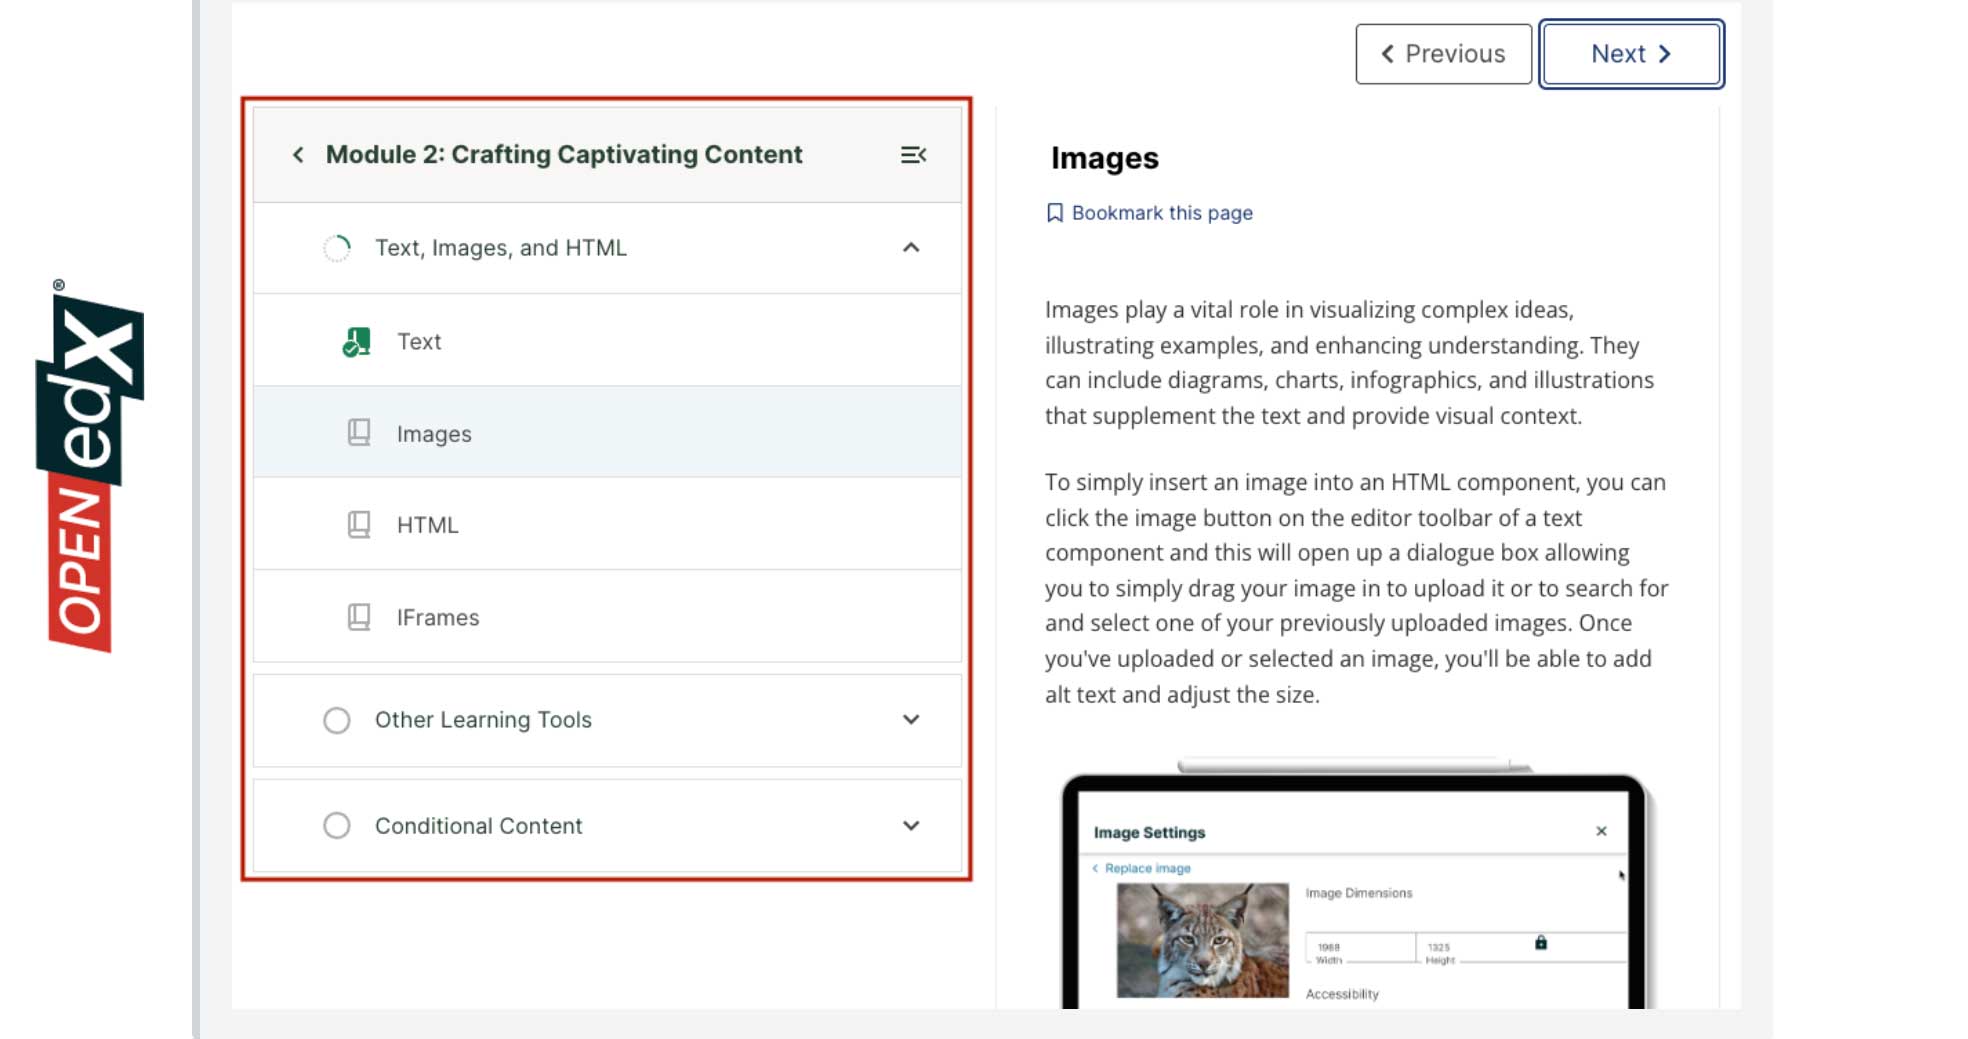Click the green completion icon next to Text
The width and height of the screenshot is (1968, 1039).
[x=355, y=340]
